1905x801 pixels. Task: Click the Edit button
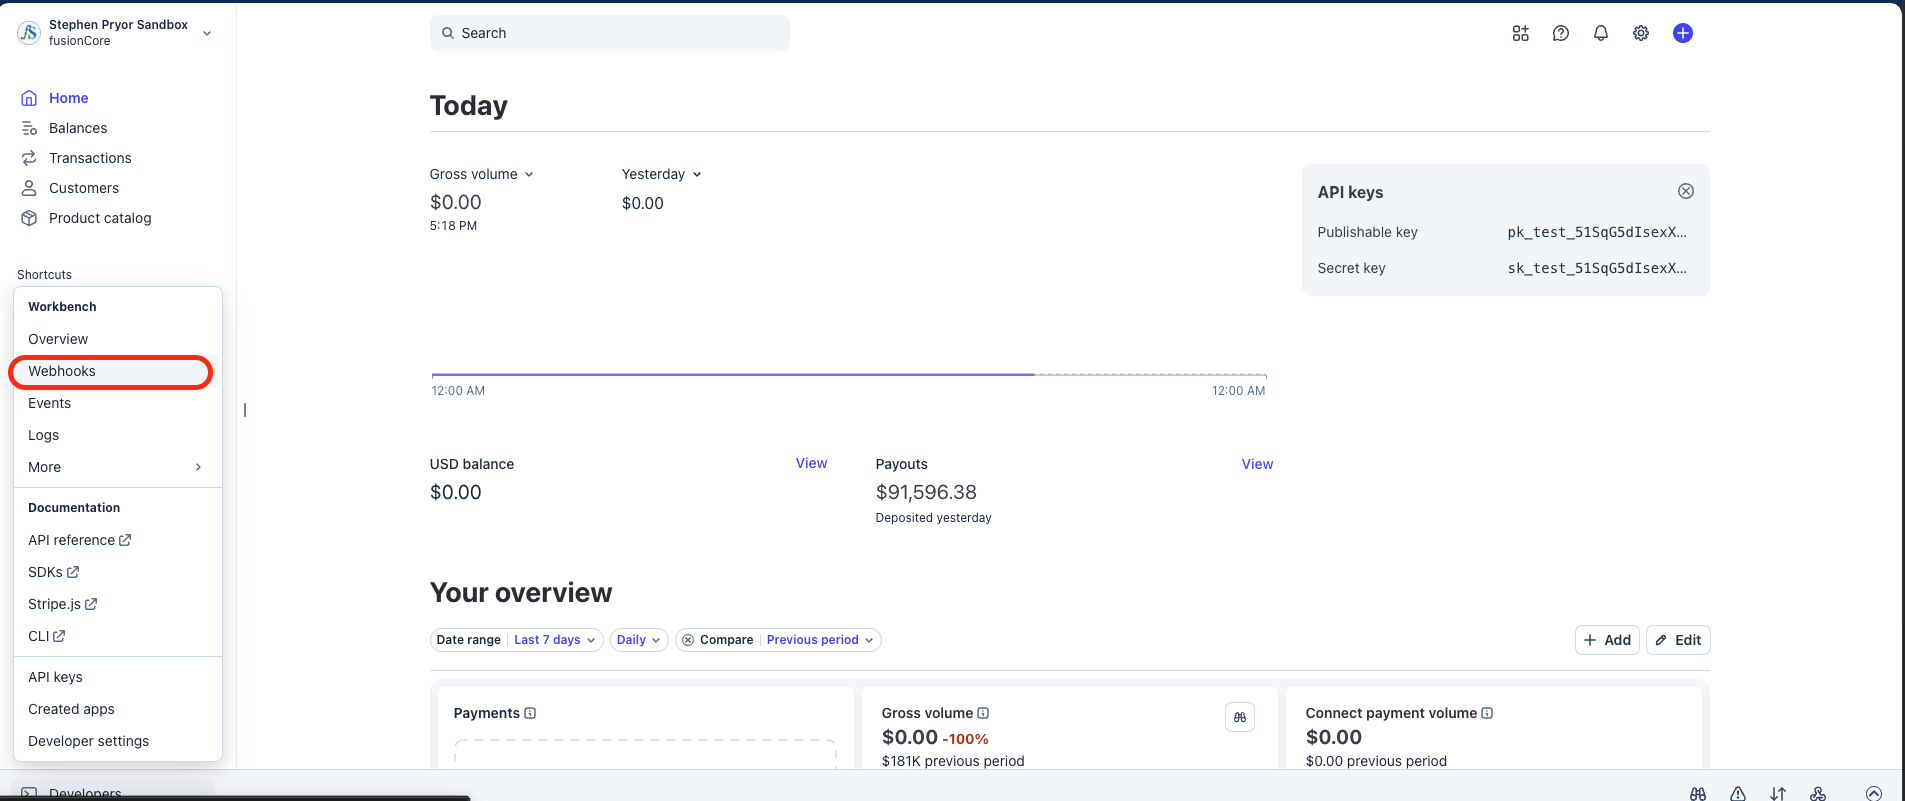[1678, 640]
